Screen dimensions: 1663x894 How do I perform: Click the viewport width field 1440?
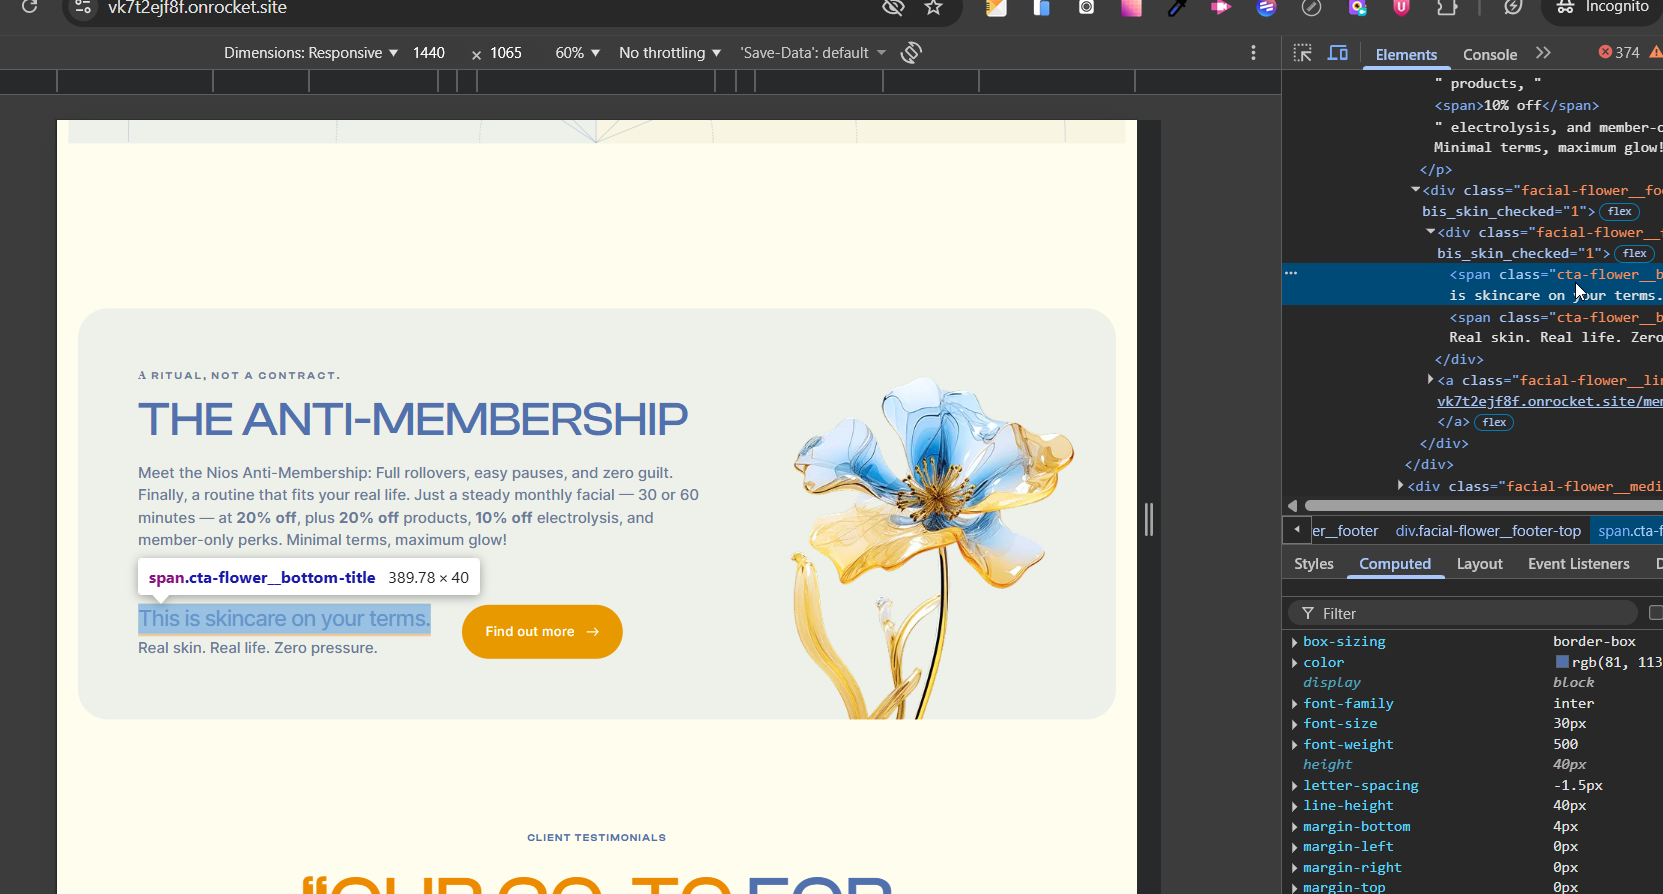point(429,53)
